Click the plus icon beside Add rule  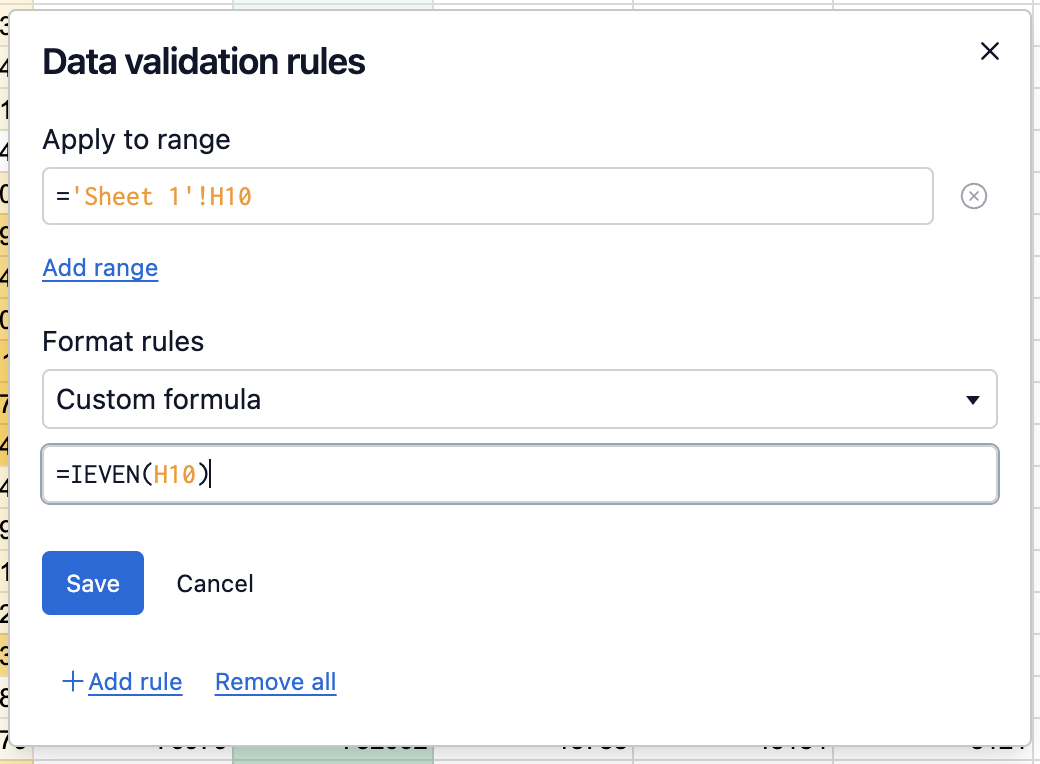tap(72, 682)
